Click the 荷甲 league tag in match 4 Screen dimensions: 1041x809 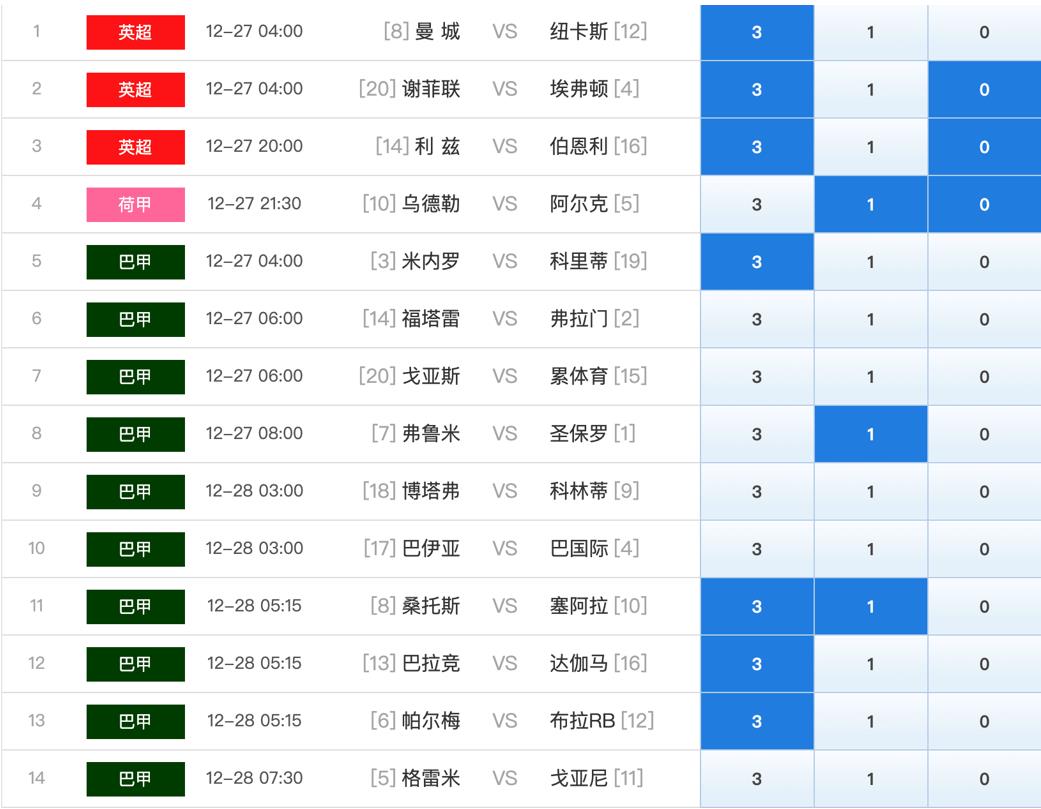coord(135,204)
